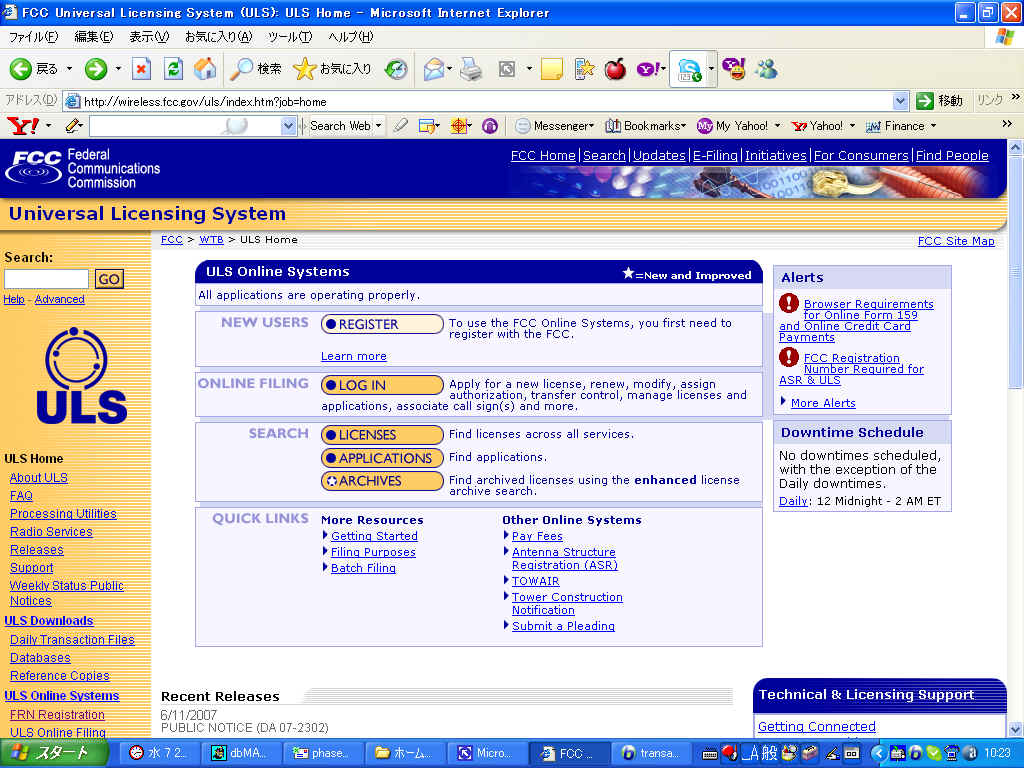Click the Print icon in toolbar
Viewport: 1024px width, 768px height.
[x=471, y=69]
